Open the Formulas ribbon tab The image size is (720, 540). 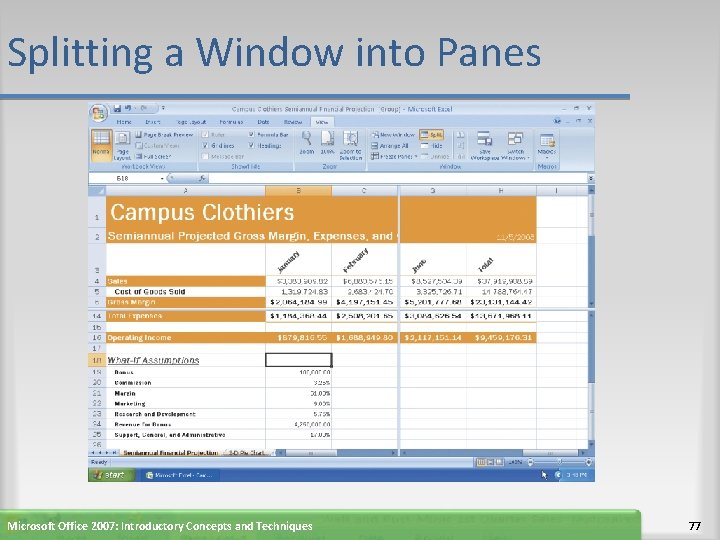pos(231,122)
